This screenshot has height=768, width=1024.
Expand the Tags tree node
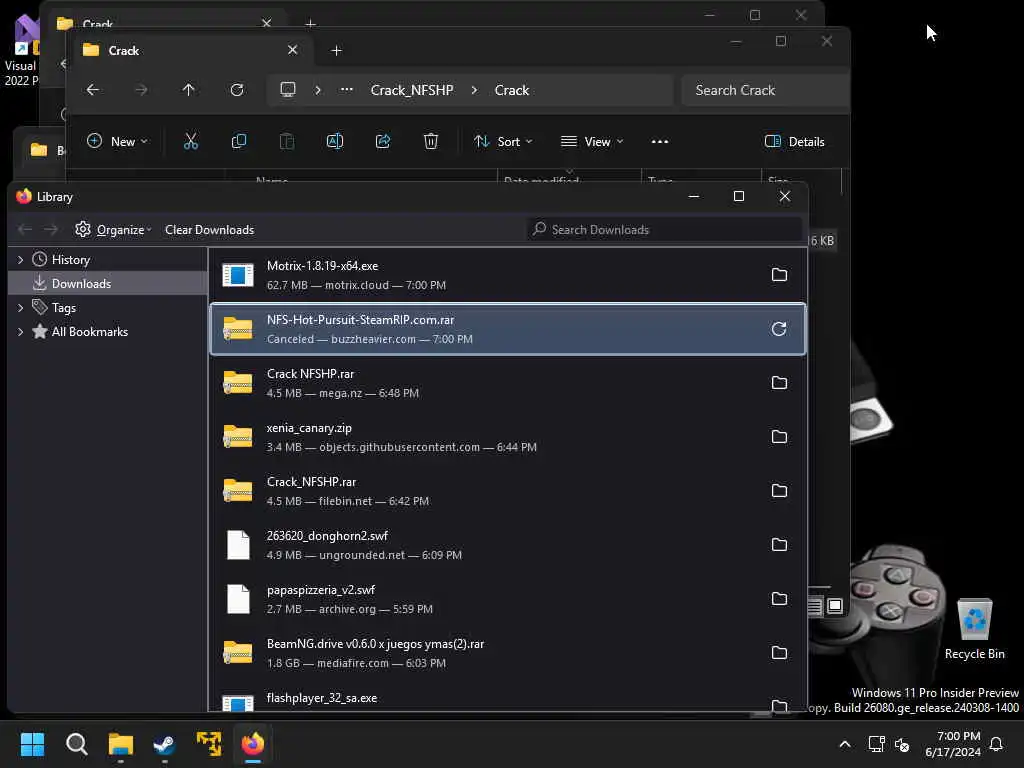tap(20, 308)
